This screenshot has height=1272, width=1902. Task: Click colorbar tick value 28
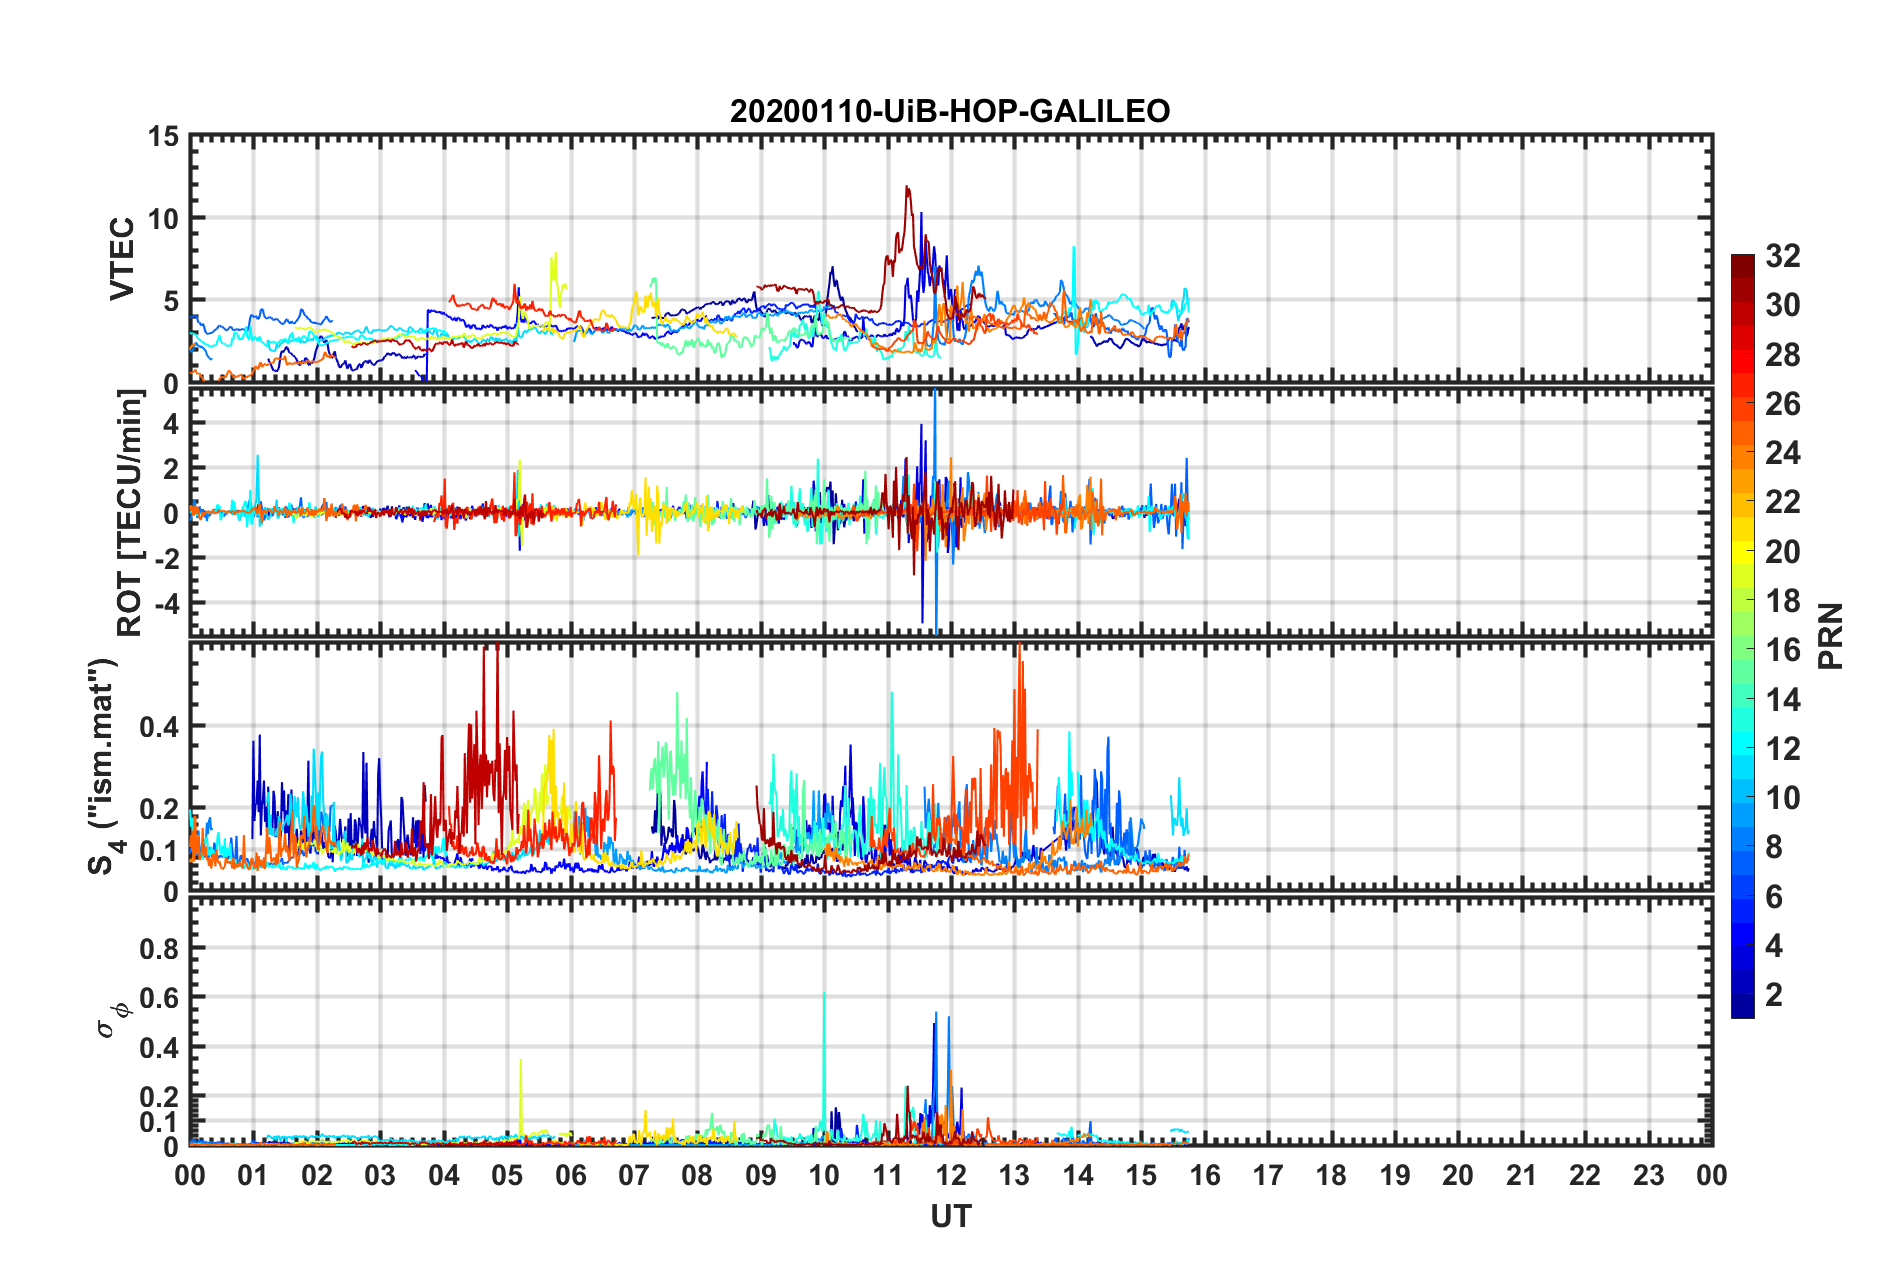pyautogui.click(x=1783, y=355)
